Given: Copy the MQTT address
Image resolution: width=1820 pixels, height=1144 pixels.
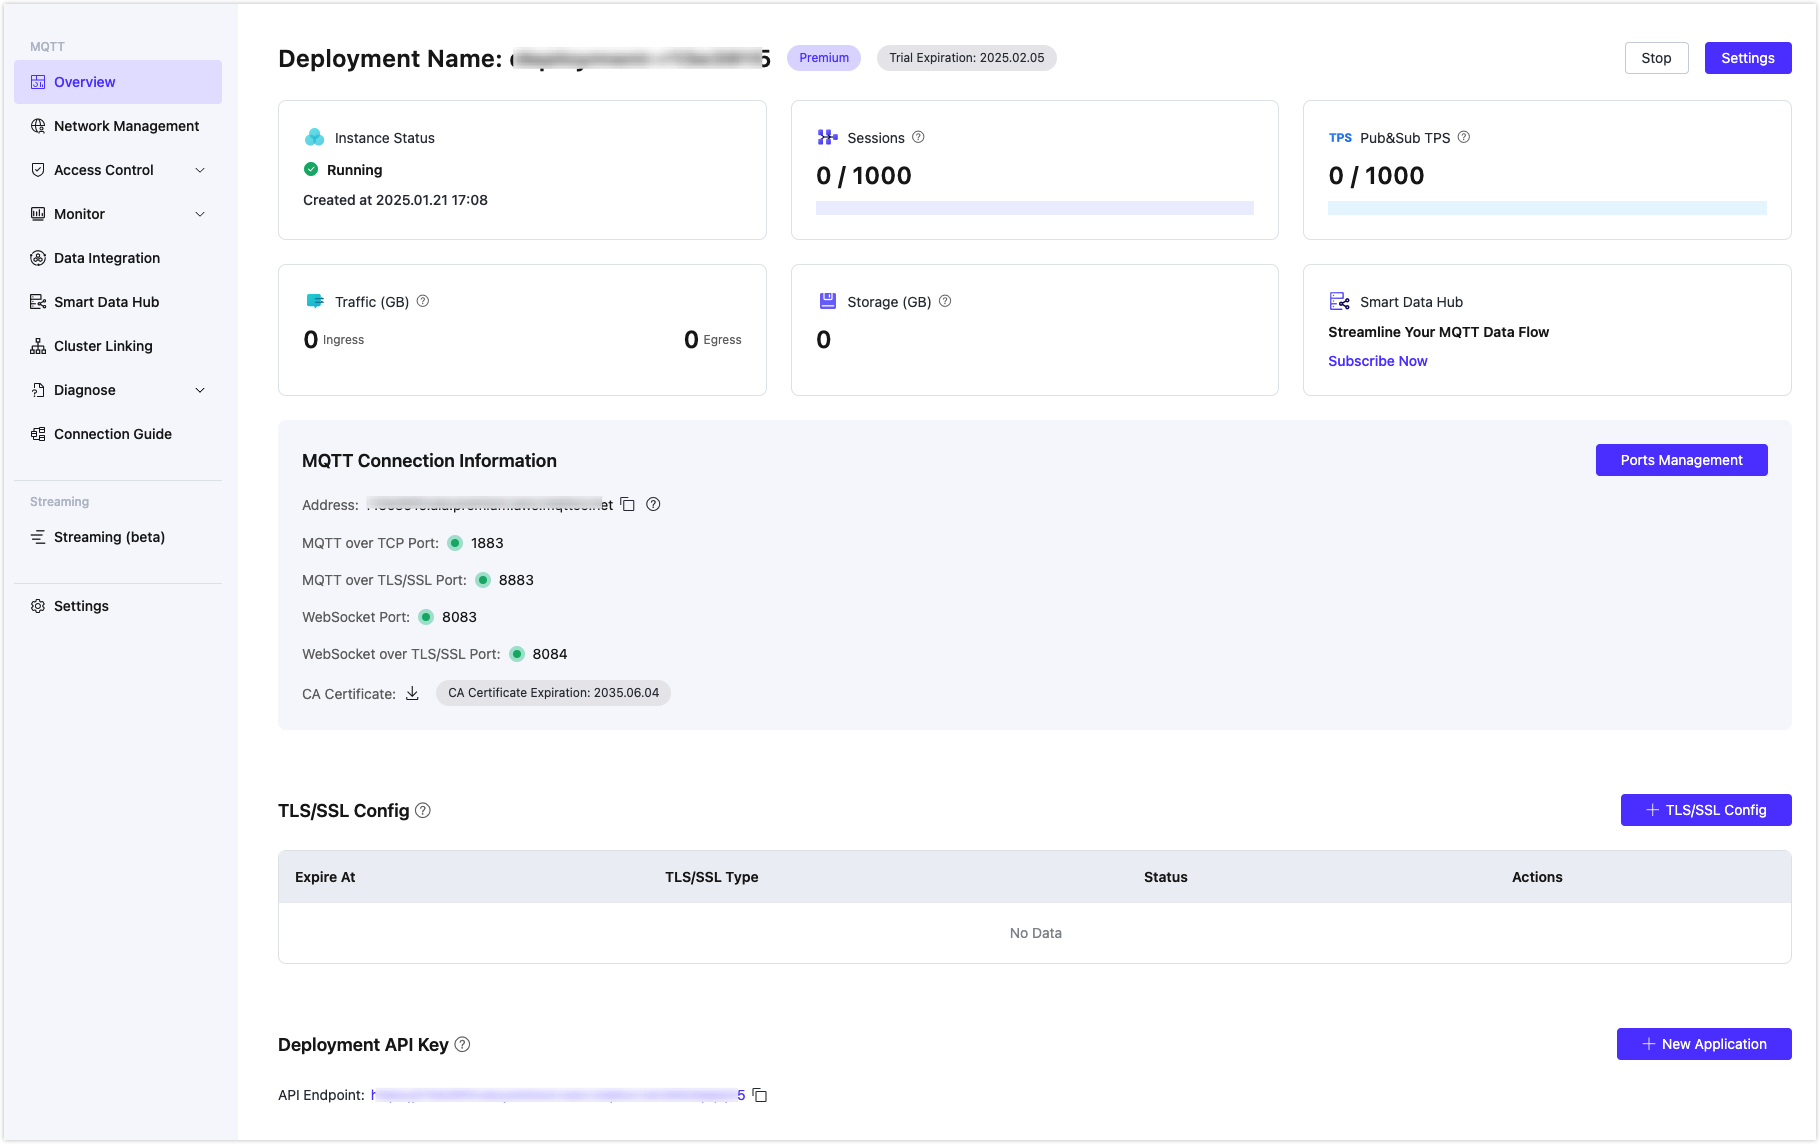Looking at the screenshot, I should click(627, 504).
